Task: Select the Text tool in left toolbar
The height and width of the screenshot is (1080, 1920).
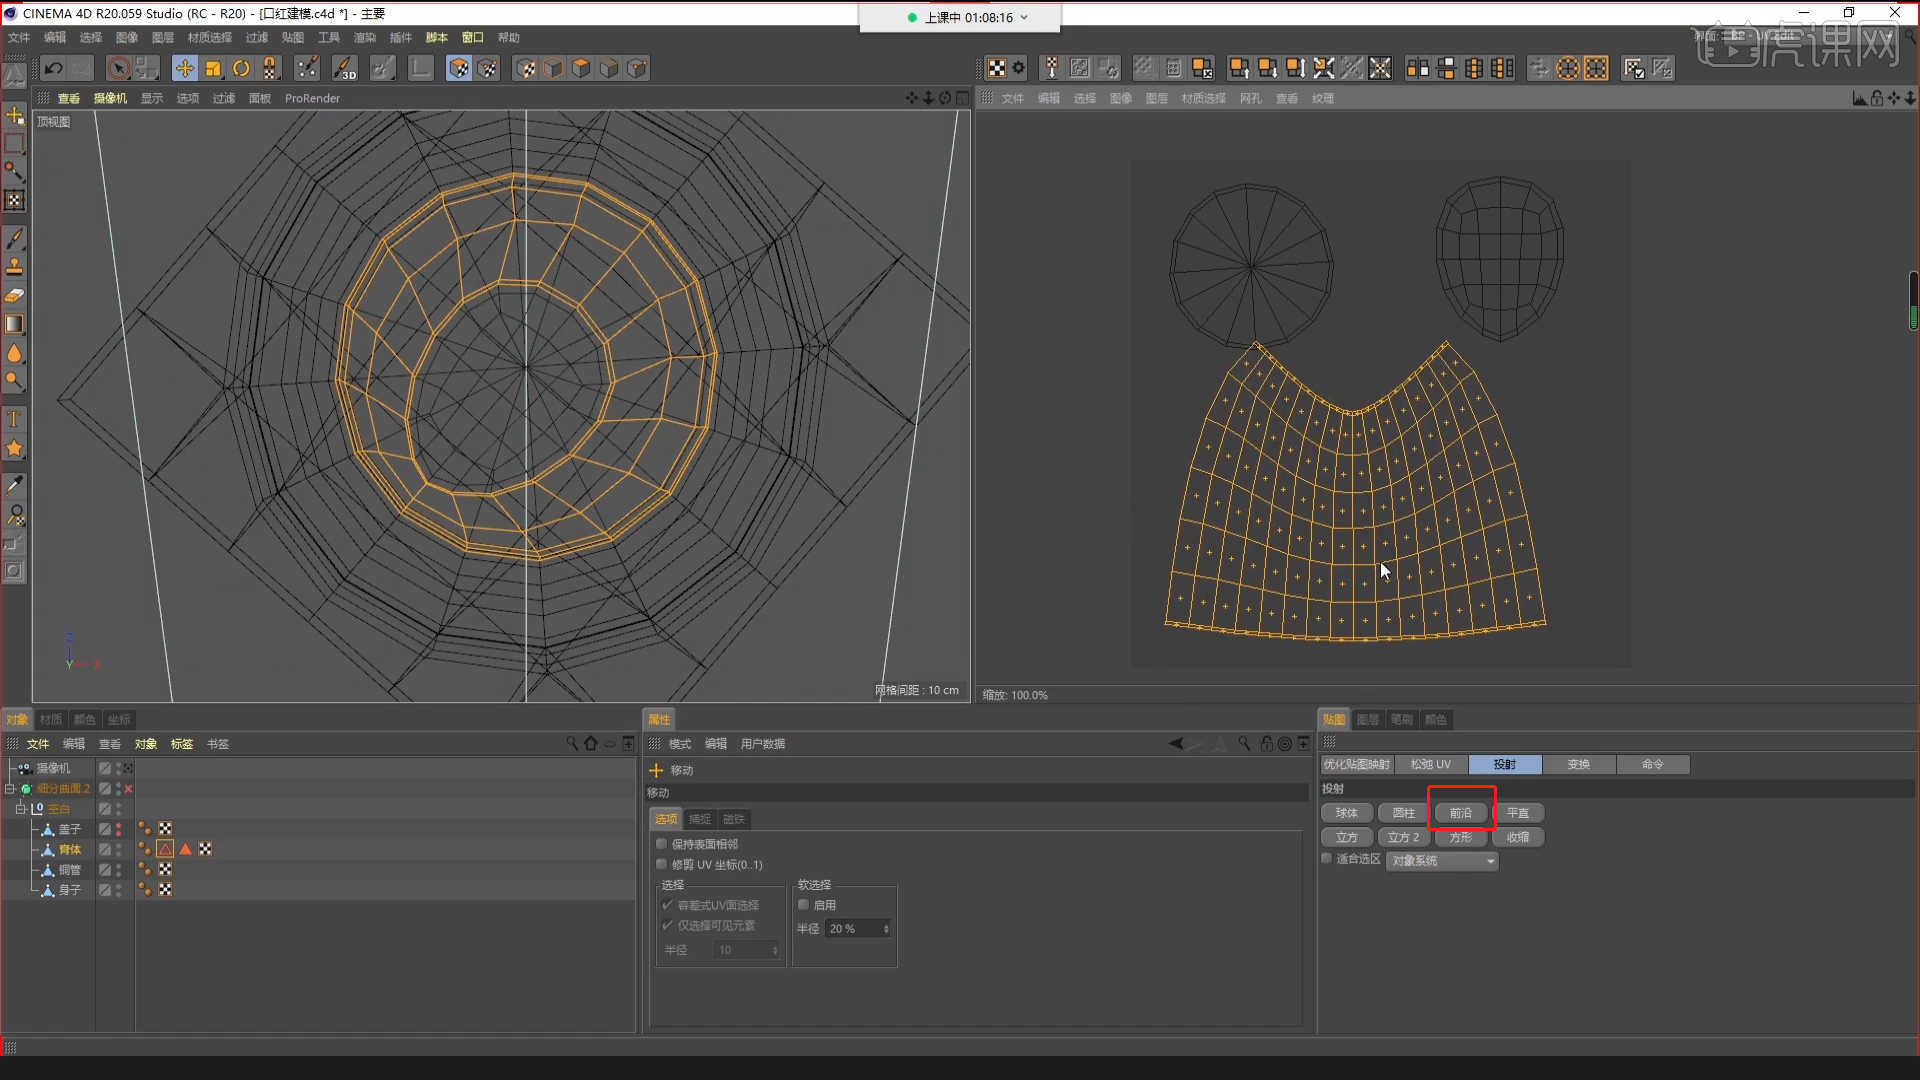Action: (x=14, y=419)
